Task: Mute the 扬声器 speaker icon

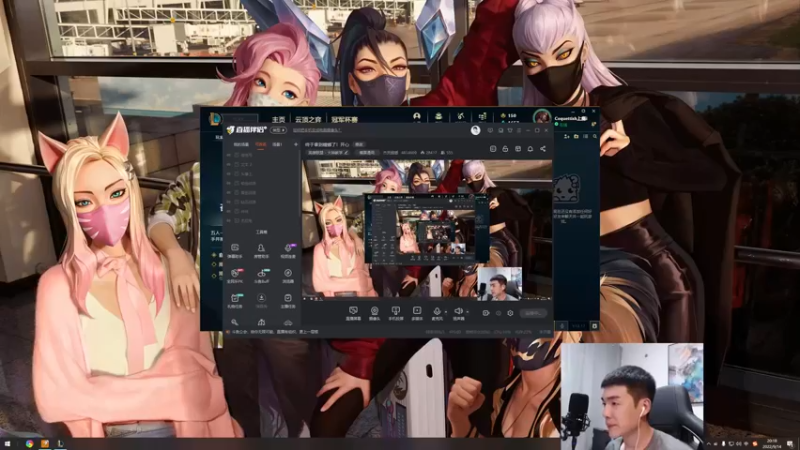Action: tap(458, 311)
